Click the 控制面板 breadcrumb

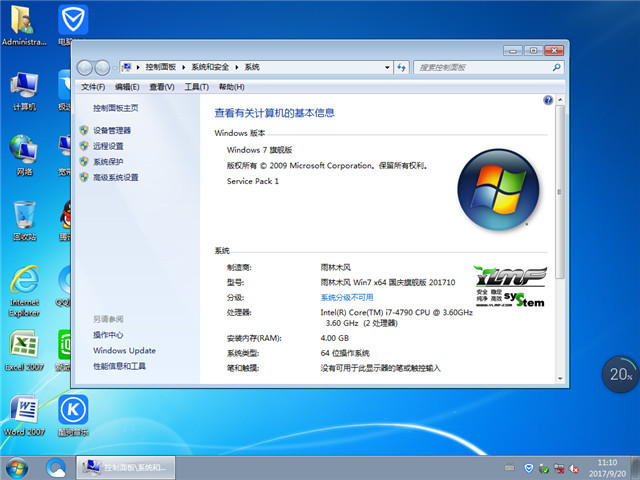[160, 67]
